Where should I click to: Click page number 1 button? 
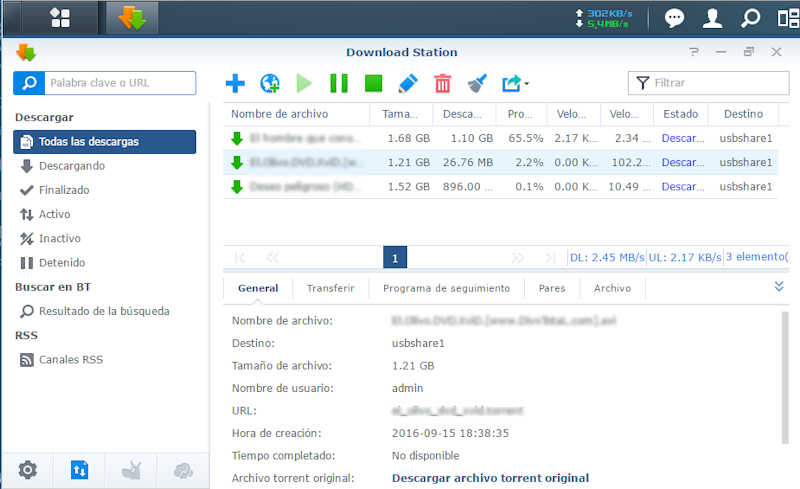395,258
